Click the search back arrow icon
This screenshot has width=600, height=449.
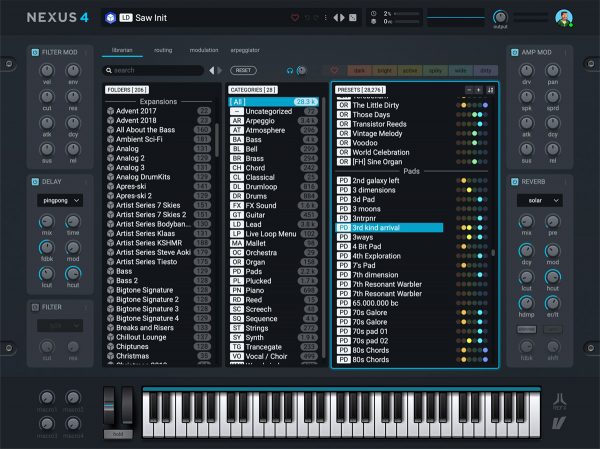tap(211, 71)
